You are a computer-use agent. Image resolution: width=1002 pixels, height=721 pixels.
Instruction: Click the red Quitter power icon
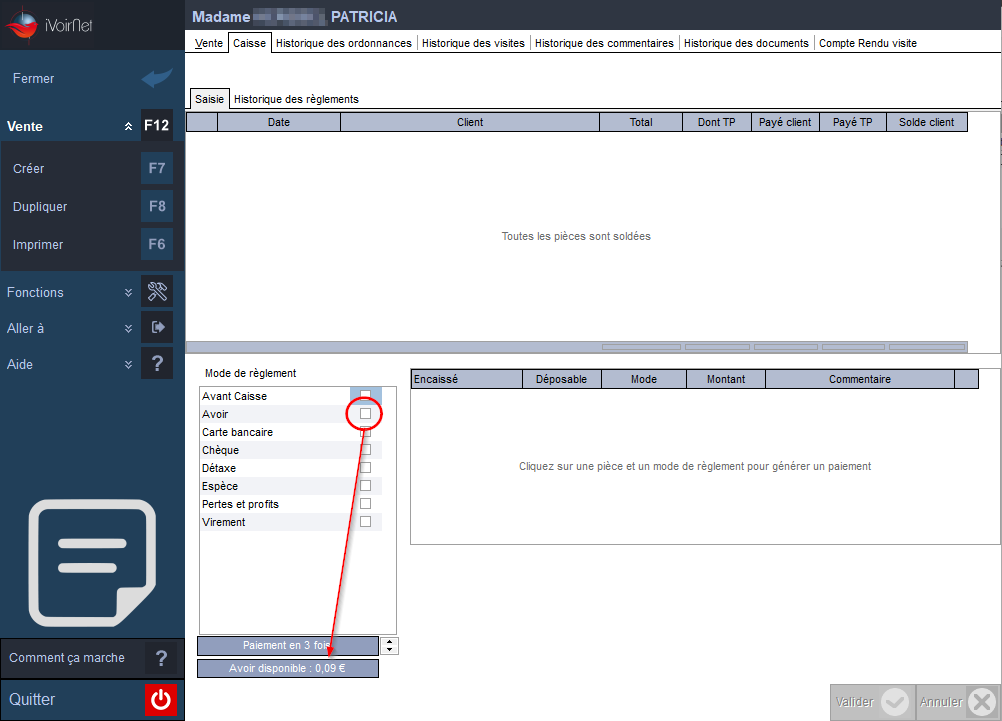click(160, 699)
